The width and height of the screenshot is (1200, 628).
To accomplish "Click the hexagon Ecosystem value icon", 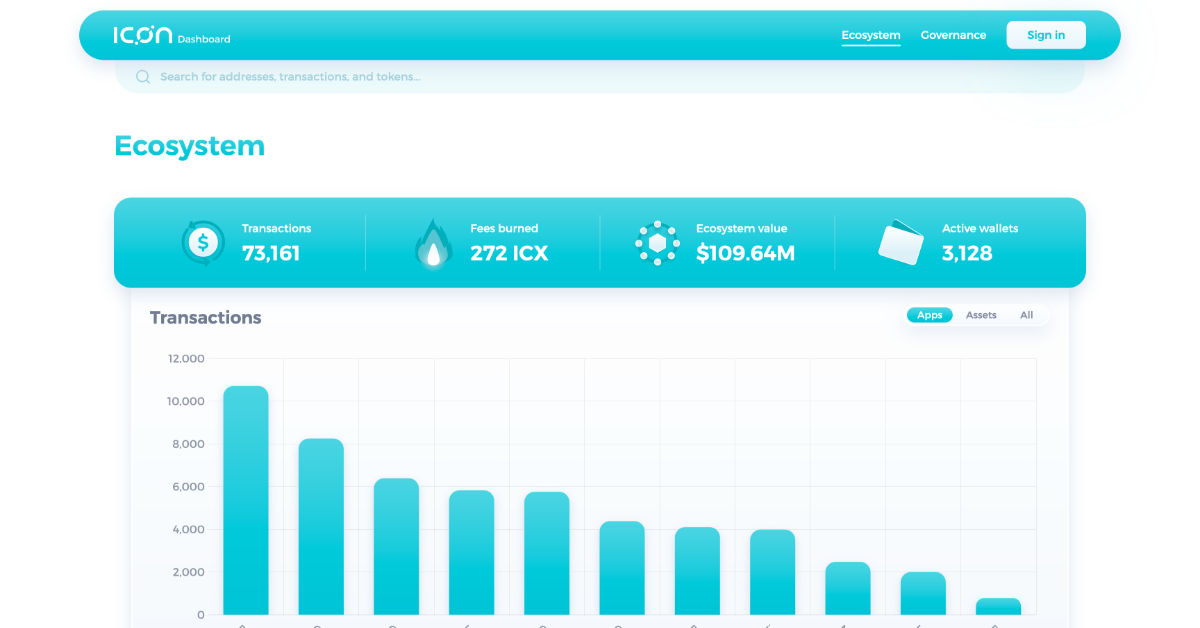I will tap(657, 243).
